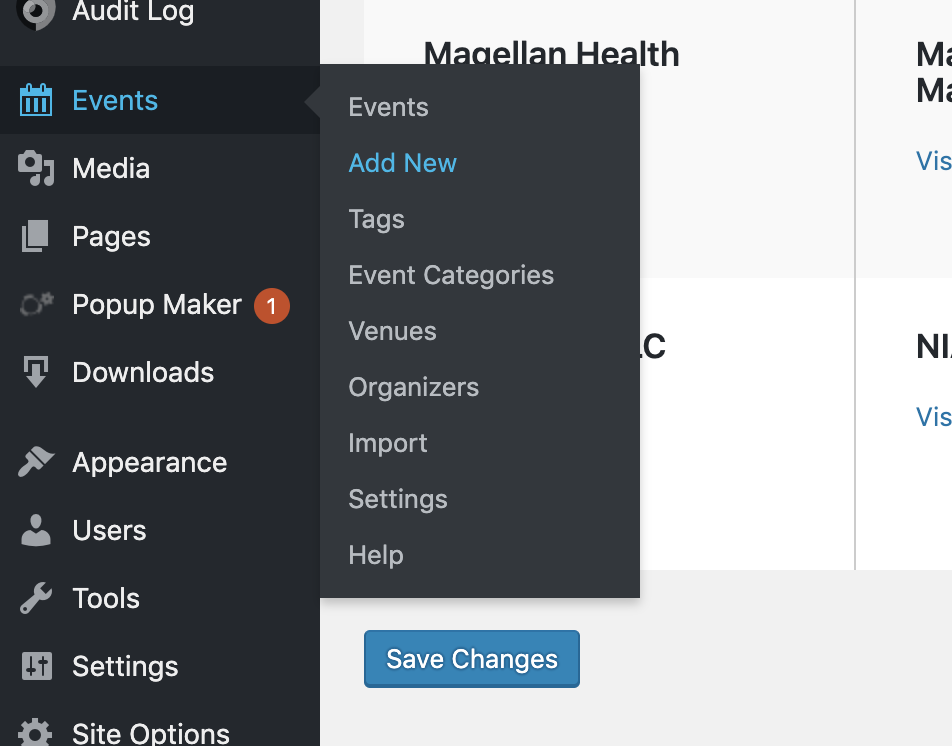The width and height of the screenshot is (952, 746).
Task: Choose Venues in the Events flyout
Action: pos(392,331)
